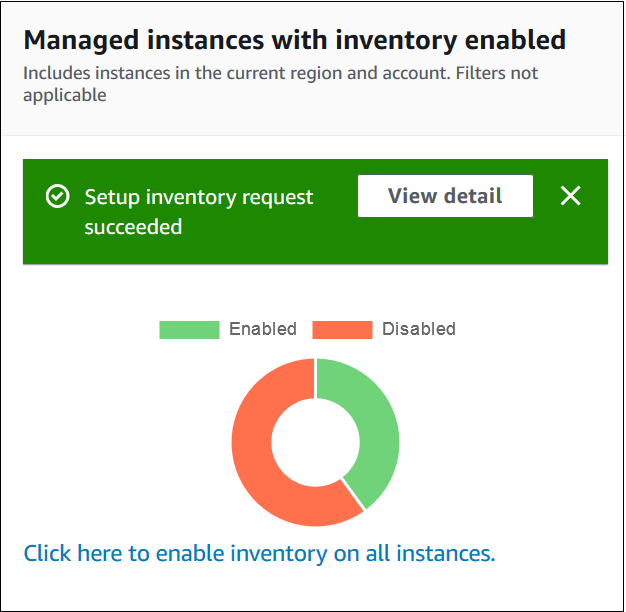This screenshot has width=626, height=612.
Task: Click the success checkmark icon in banner
Action: click(x=58, y=197)
